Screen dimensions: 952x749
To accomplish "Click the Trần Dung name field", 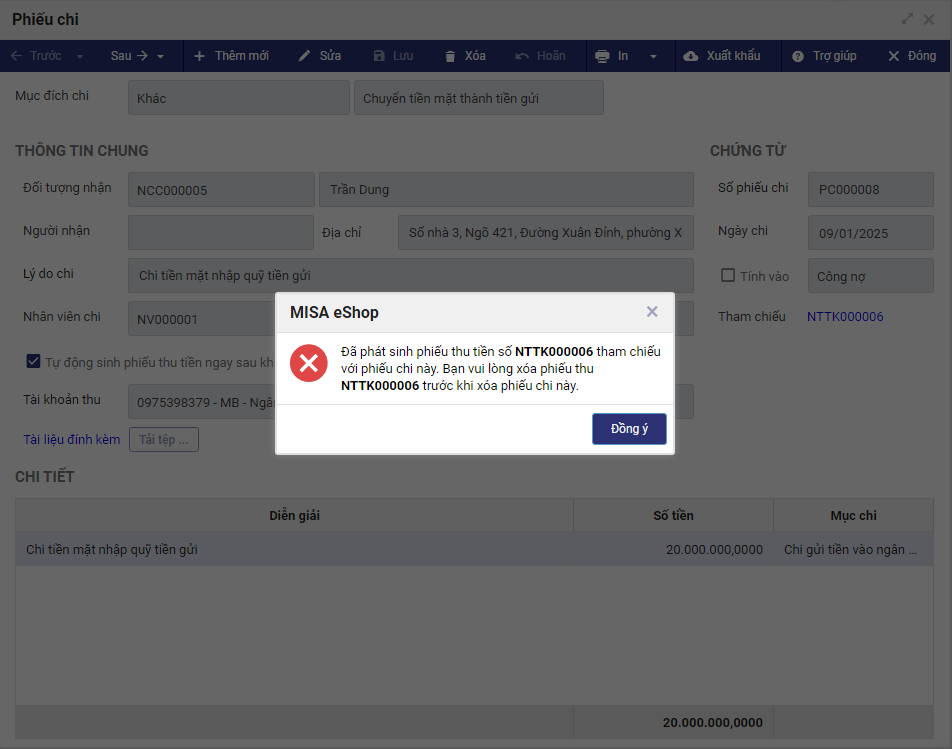I will click(x=506, y=189).
